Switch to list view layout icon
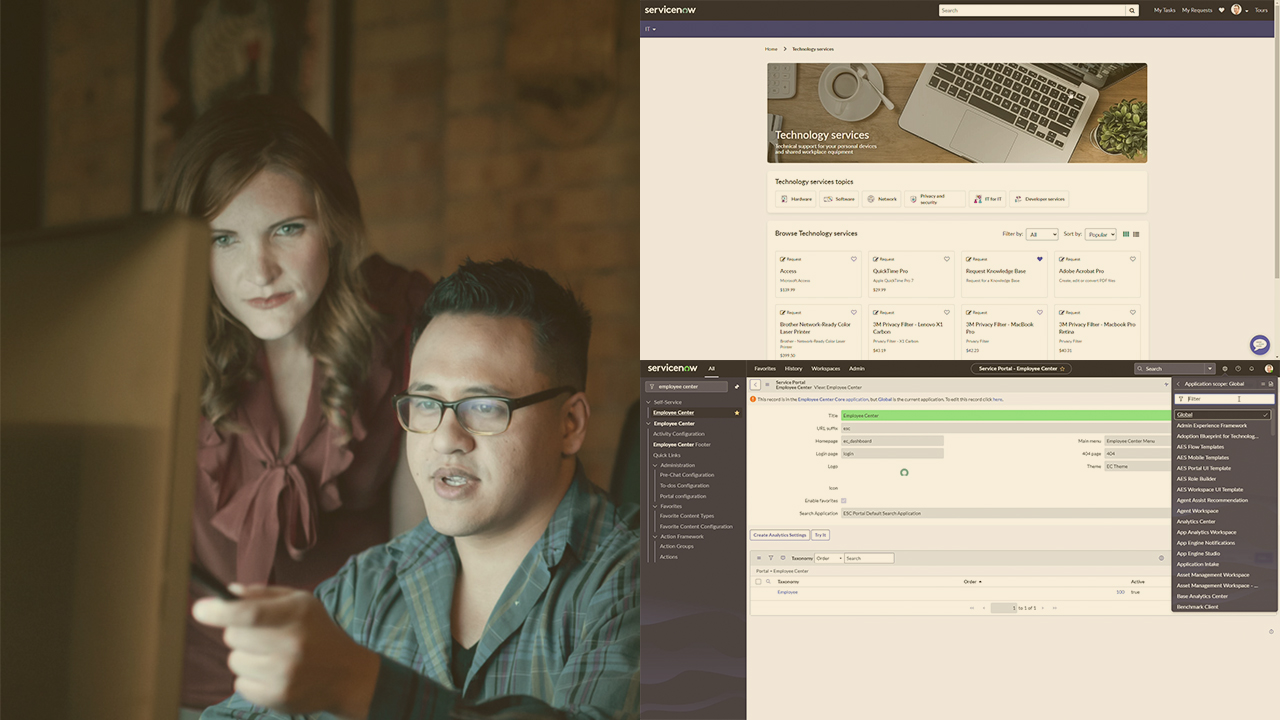1280x720 pixels. pyautogui.click(x=1136, y=234)
